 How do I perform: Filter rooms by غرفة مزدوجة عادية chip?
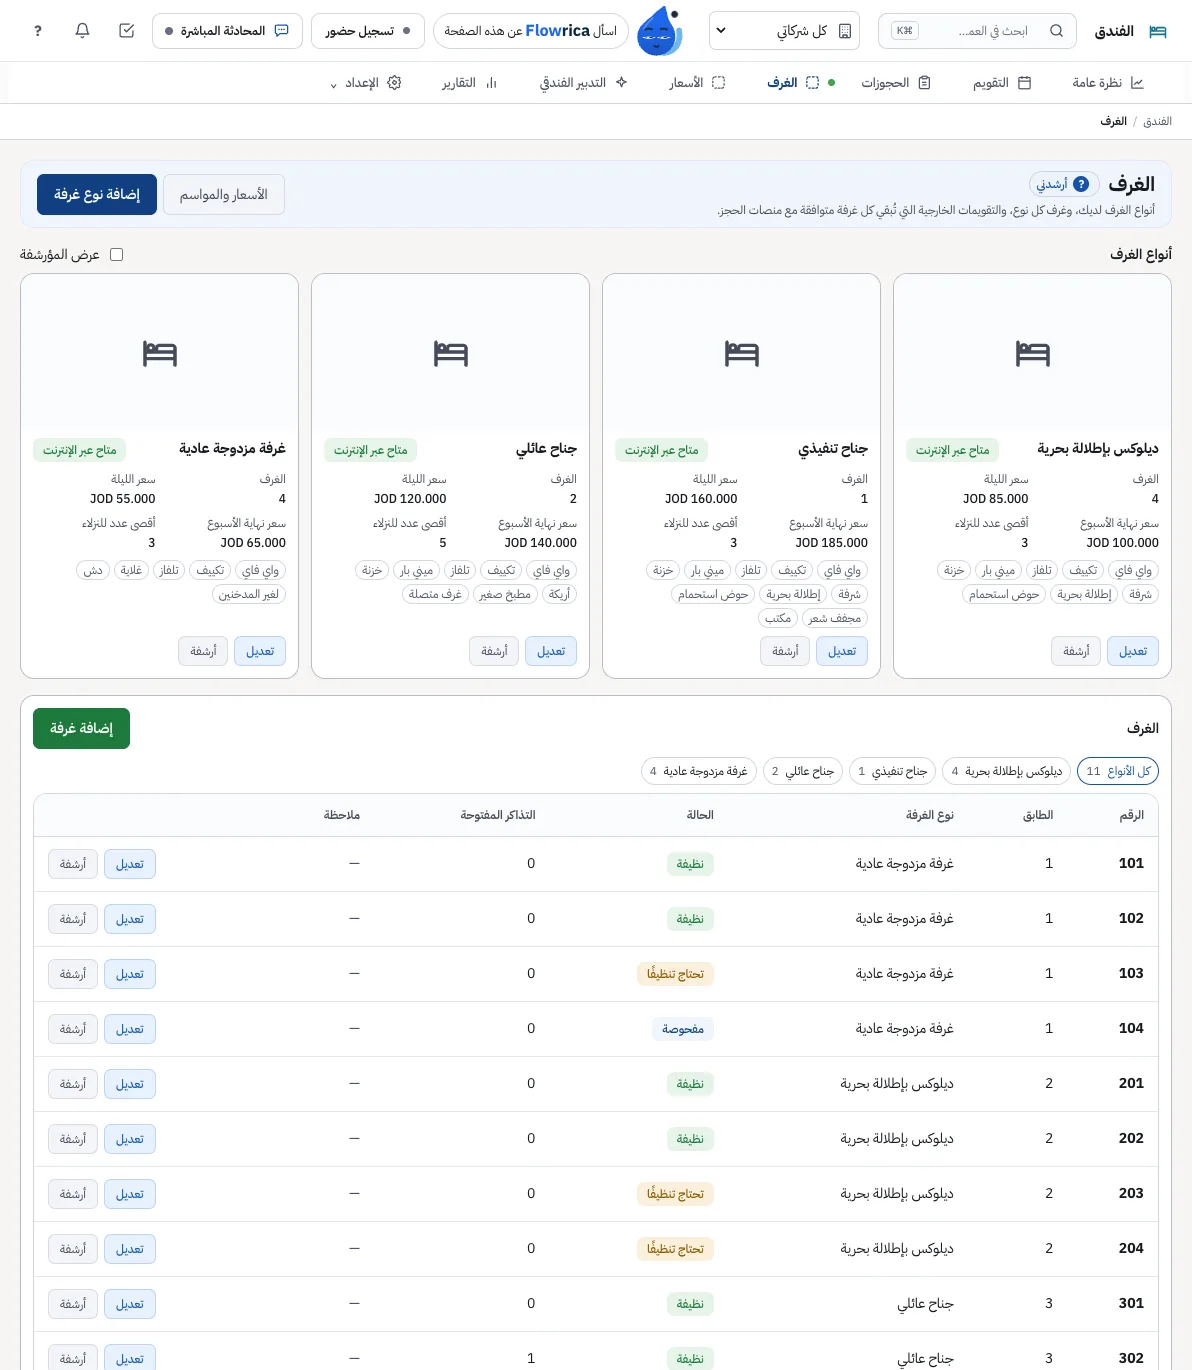[699, 771]
